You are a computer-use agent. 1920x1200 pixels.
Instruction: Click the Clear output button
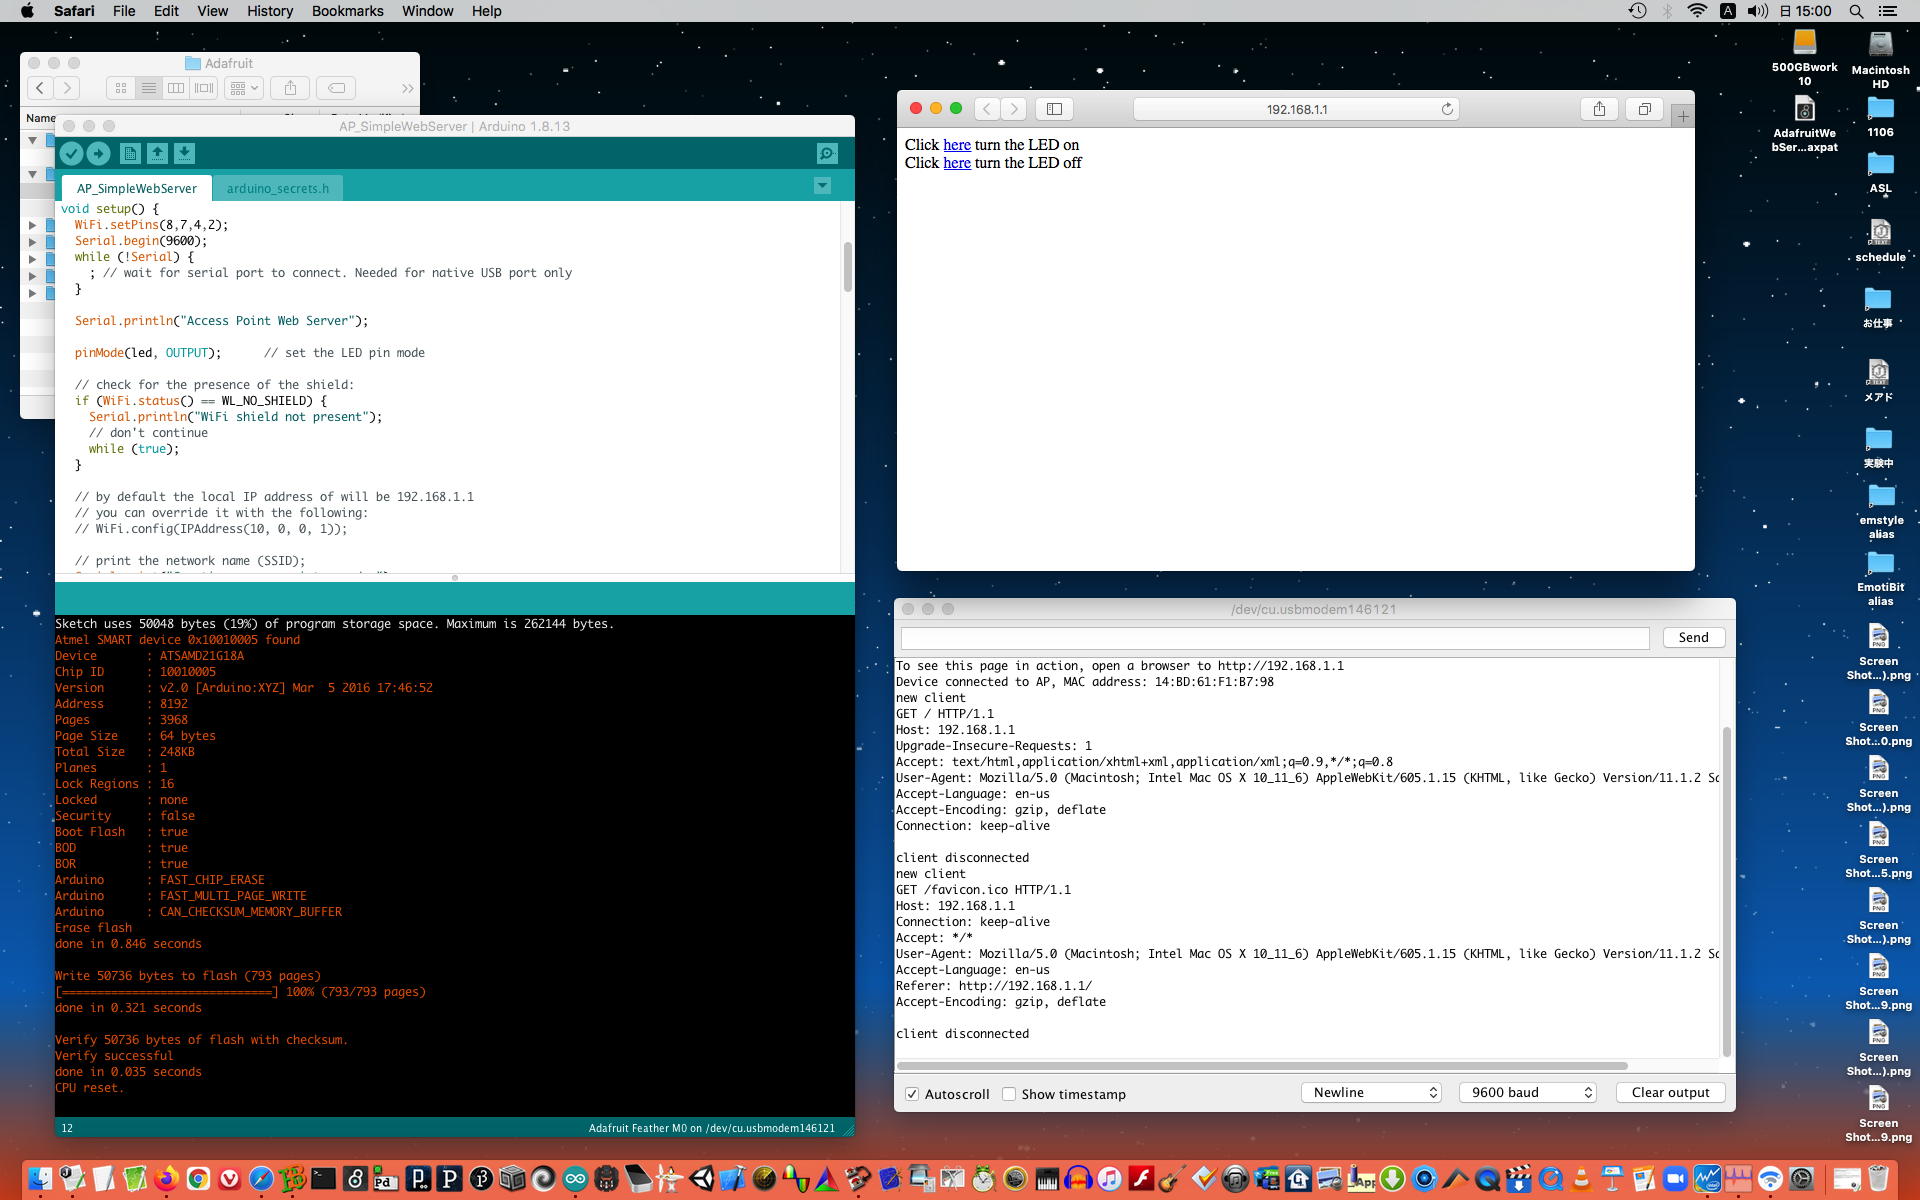[1670, 1093]
